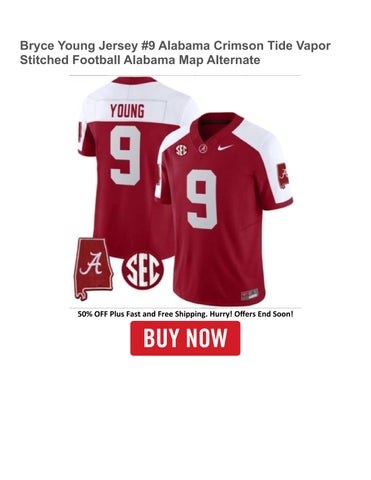
Task: Click the white shoulder panel of the front jersey
Action: (x=263, y=153)
